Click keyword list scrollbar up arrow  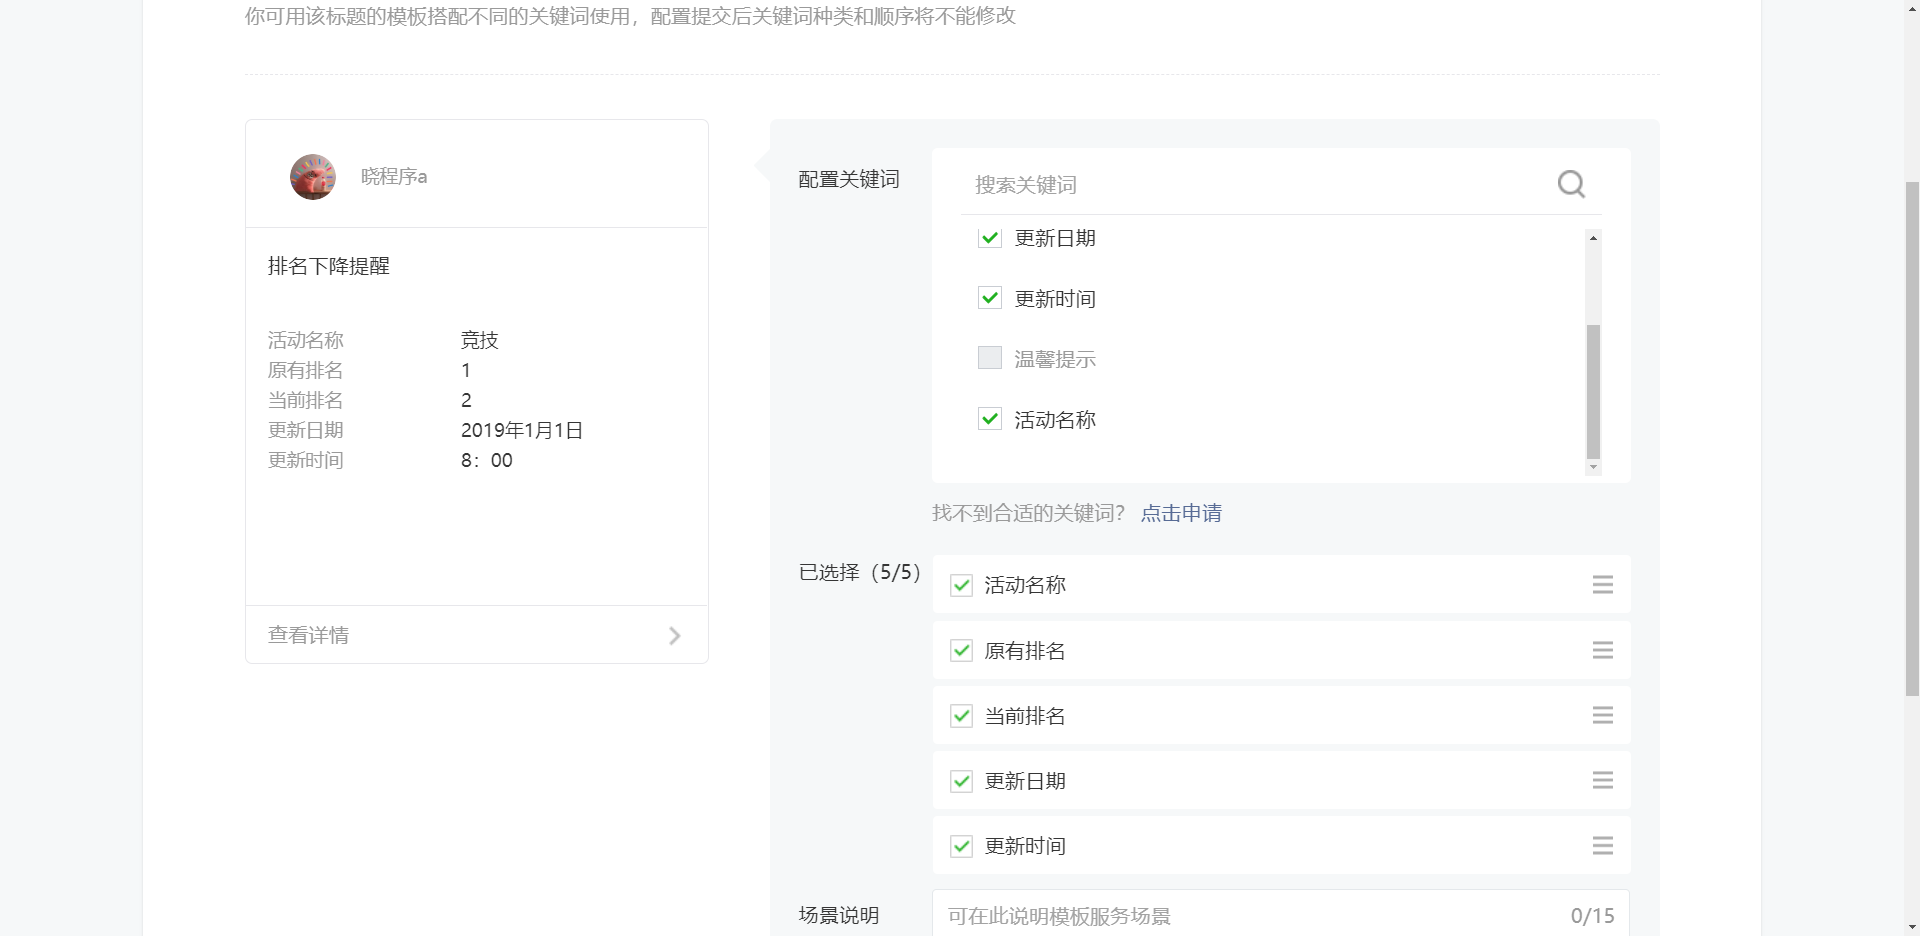tap(1593, 238)
